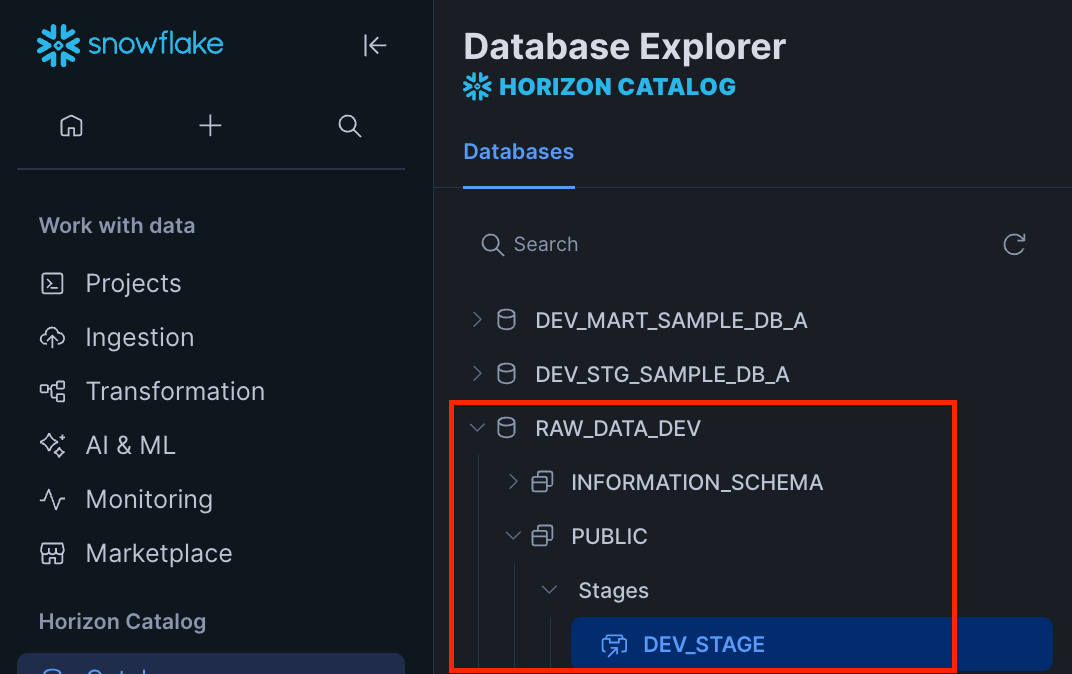Open the Transformation section
Screen dimensions: 1072x674
coord(175,392)
